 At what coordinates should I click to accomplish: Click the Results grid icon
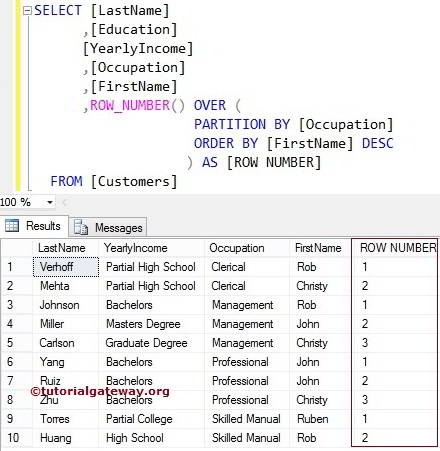click(x=12, y=226)
